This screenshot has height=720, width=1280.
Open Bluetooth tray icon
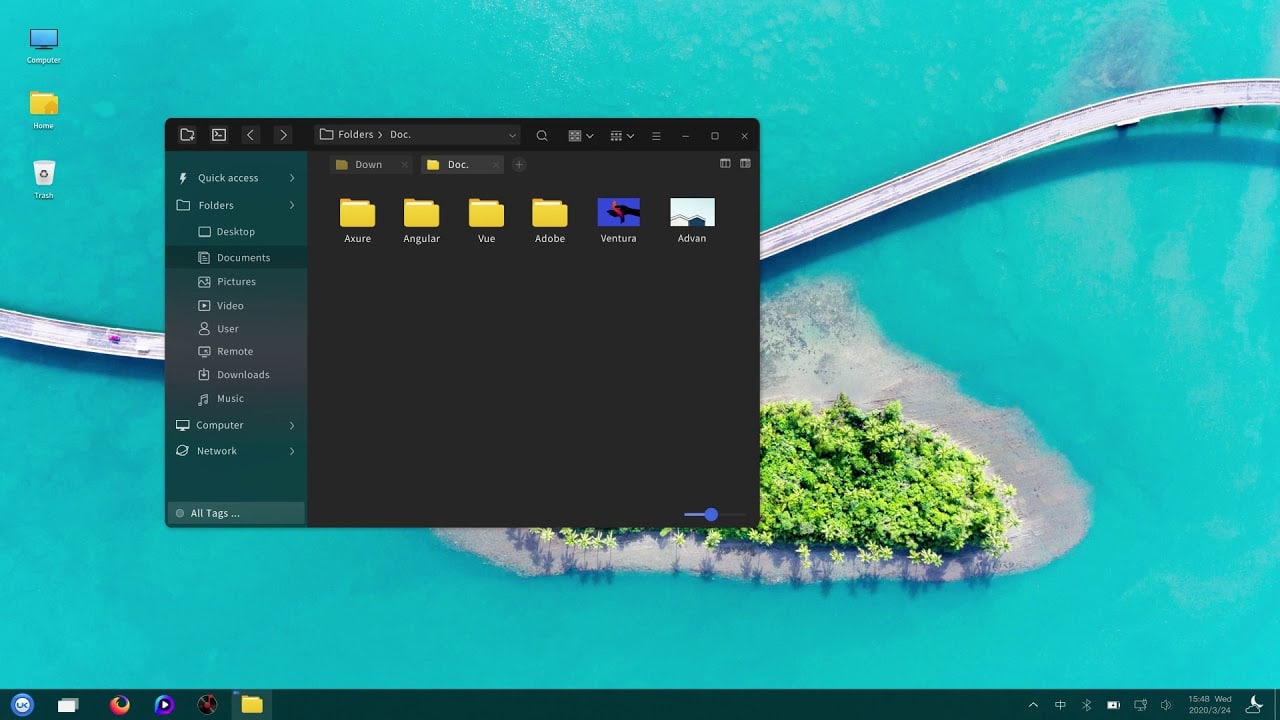(x=1087, y=705)
